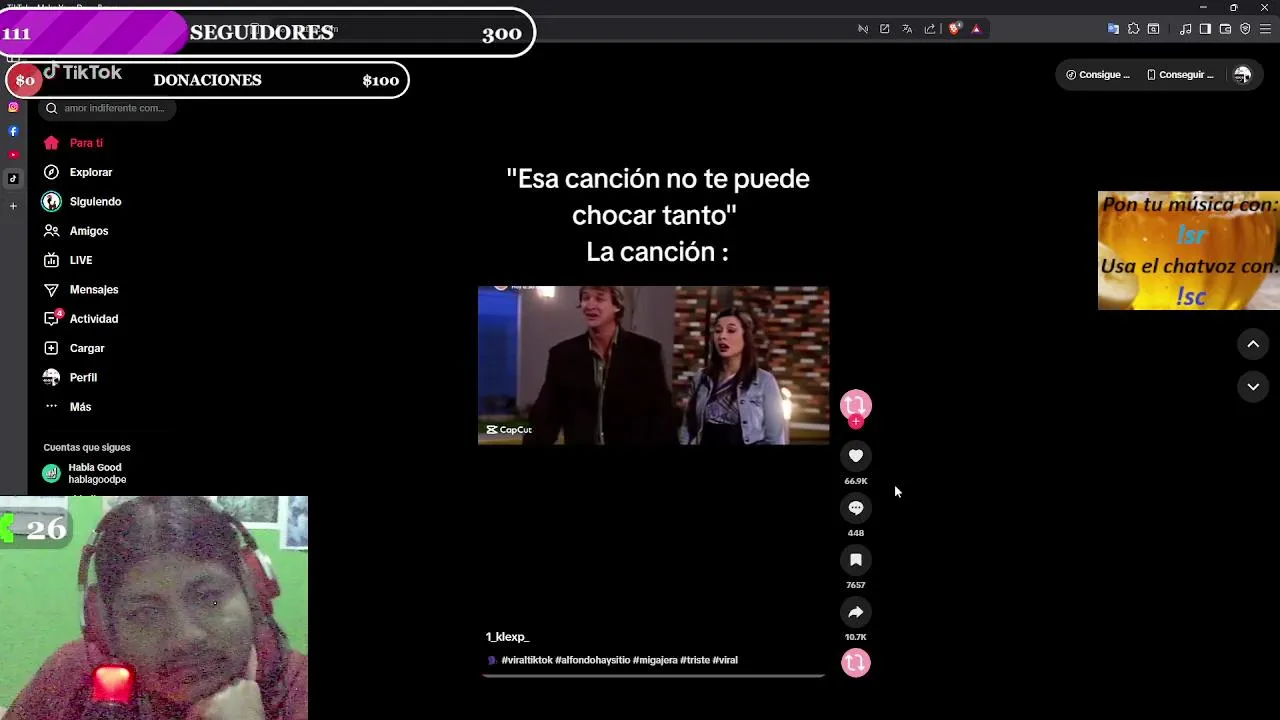Go to next video with down chevron
The height and width of the screenshot is (720, 1280).
click(1253, 387)
